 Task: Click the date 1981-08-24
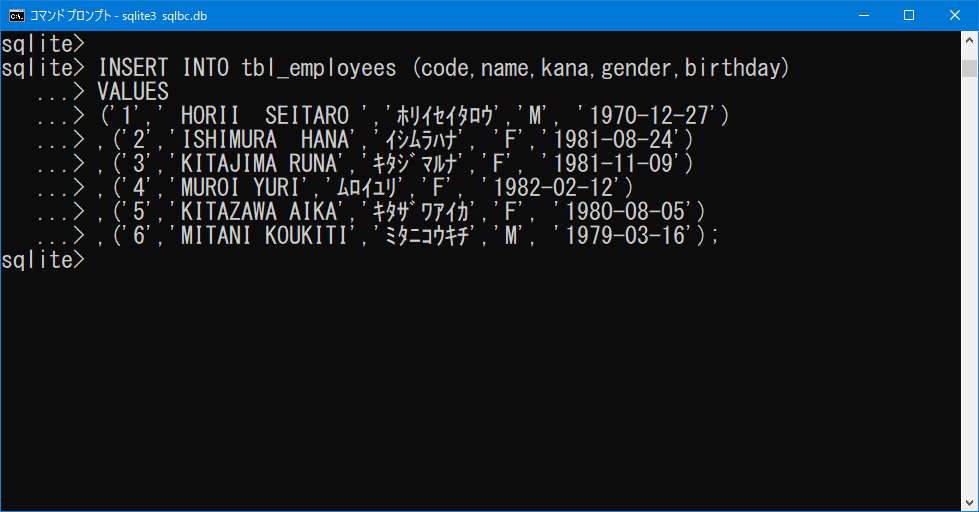pos(614,139)
